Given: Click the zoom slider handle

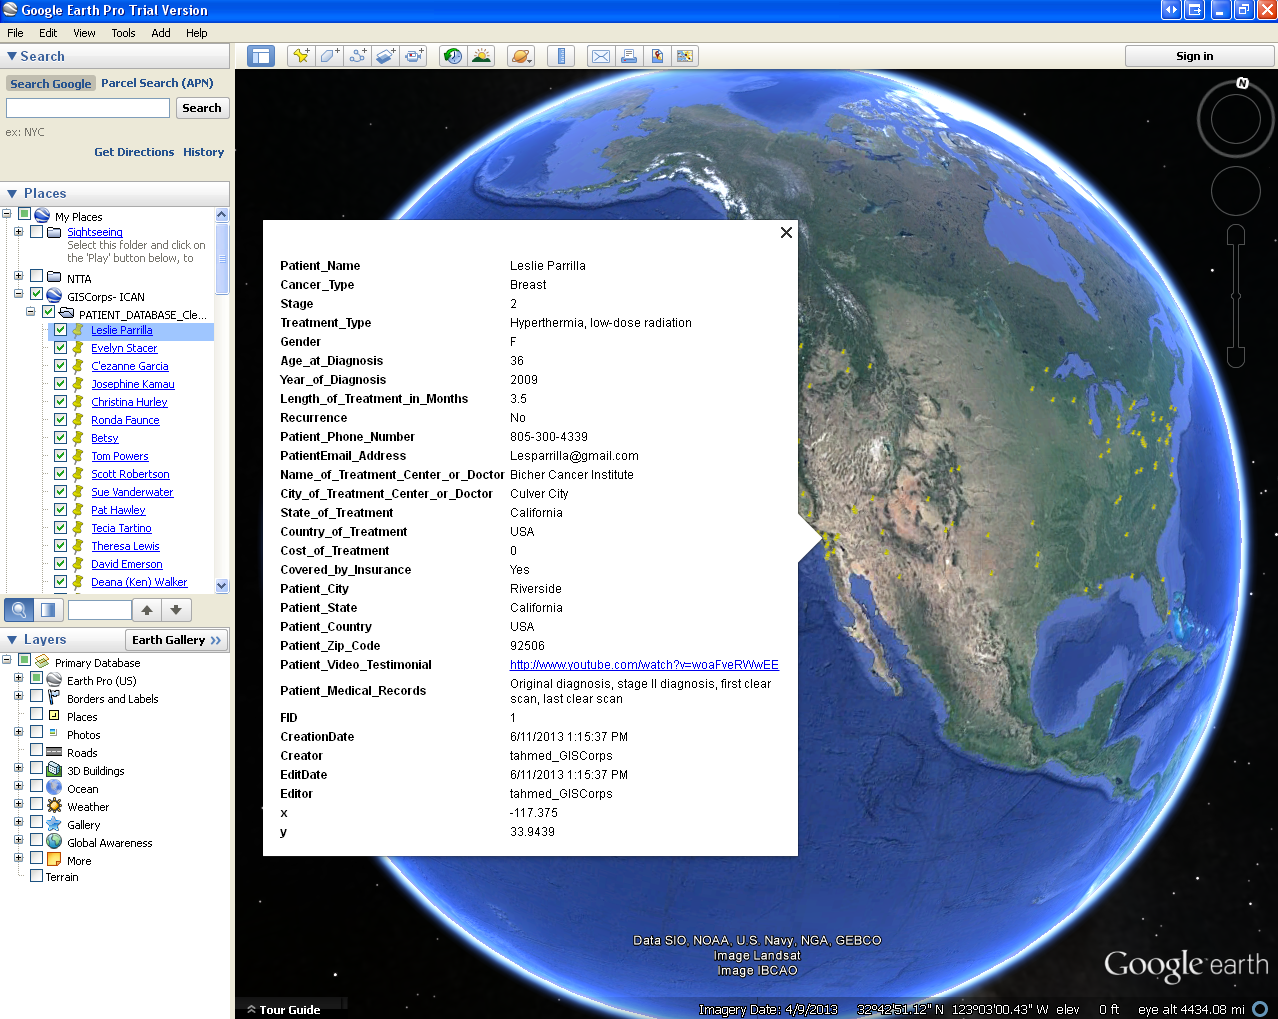Looking at the screenshot, I should (x=1236, y=296).
